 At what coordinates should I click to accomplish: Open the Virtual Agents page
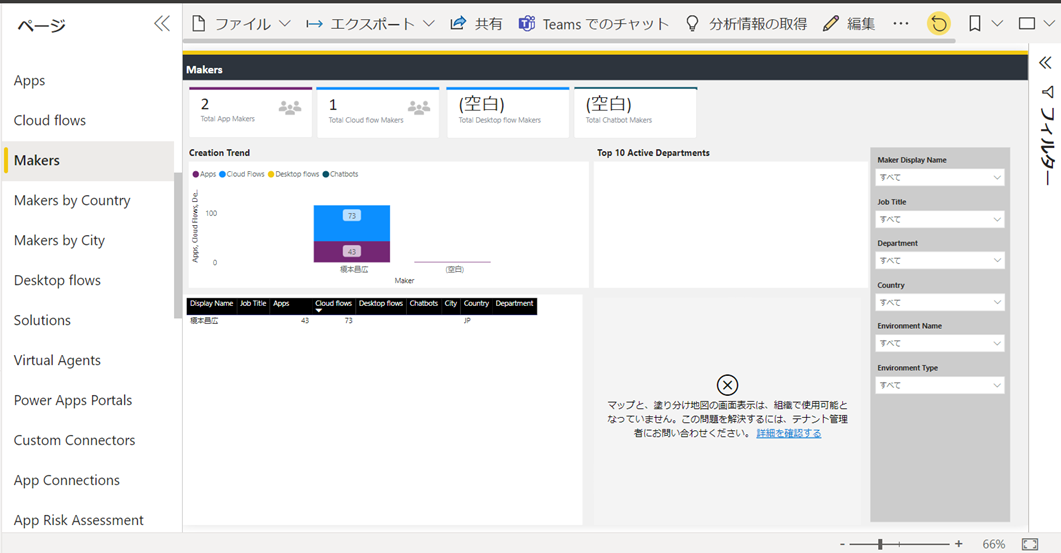pyautogui.click(x=58, y=360)
